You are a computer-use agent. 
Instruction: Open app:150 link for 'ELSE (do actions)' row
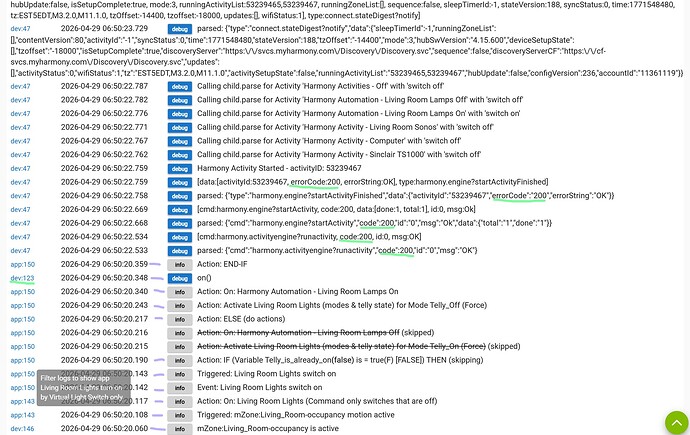[22, 319]
